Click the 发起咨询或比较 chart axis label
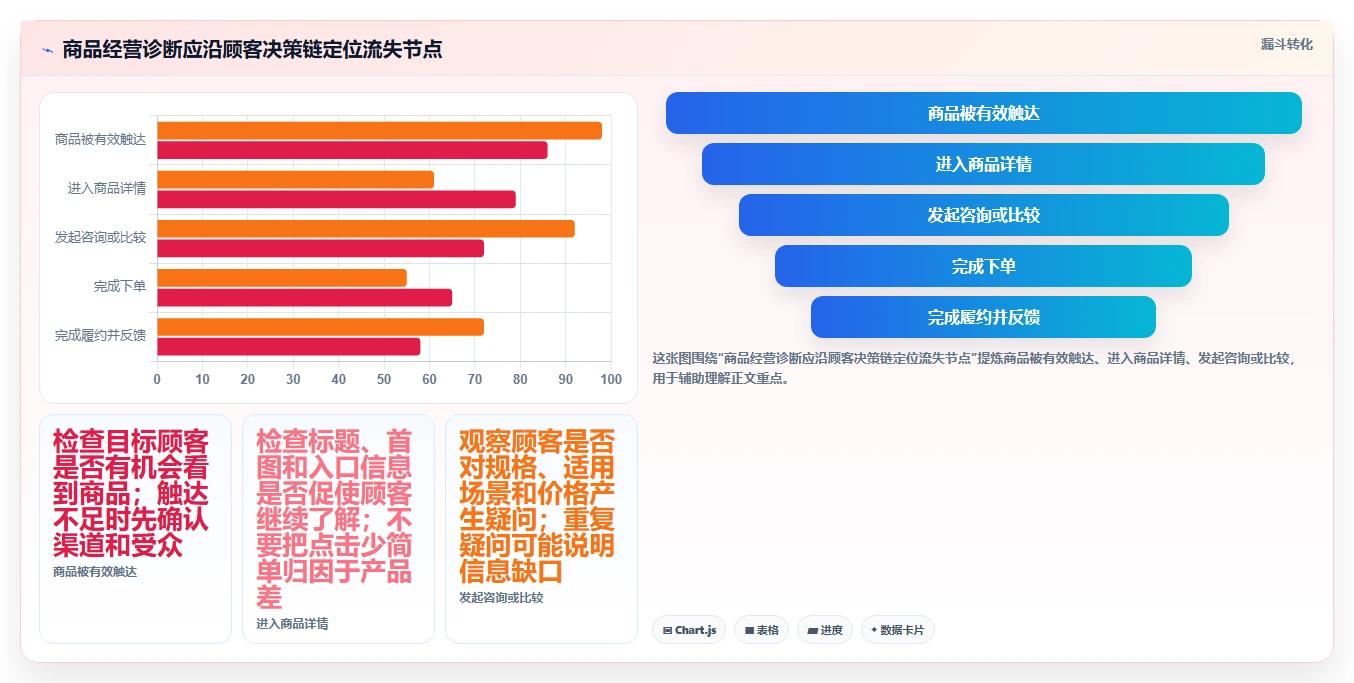The width and height of the screenshot is (1354, 683). click(100, 238)
